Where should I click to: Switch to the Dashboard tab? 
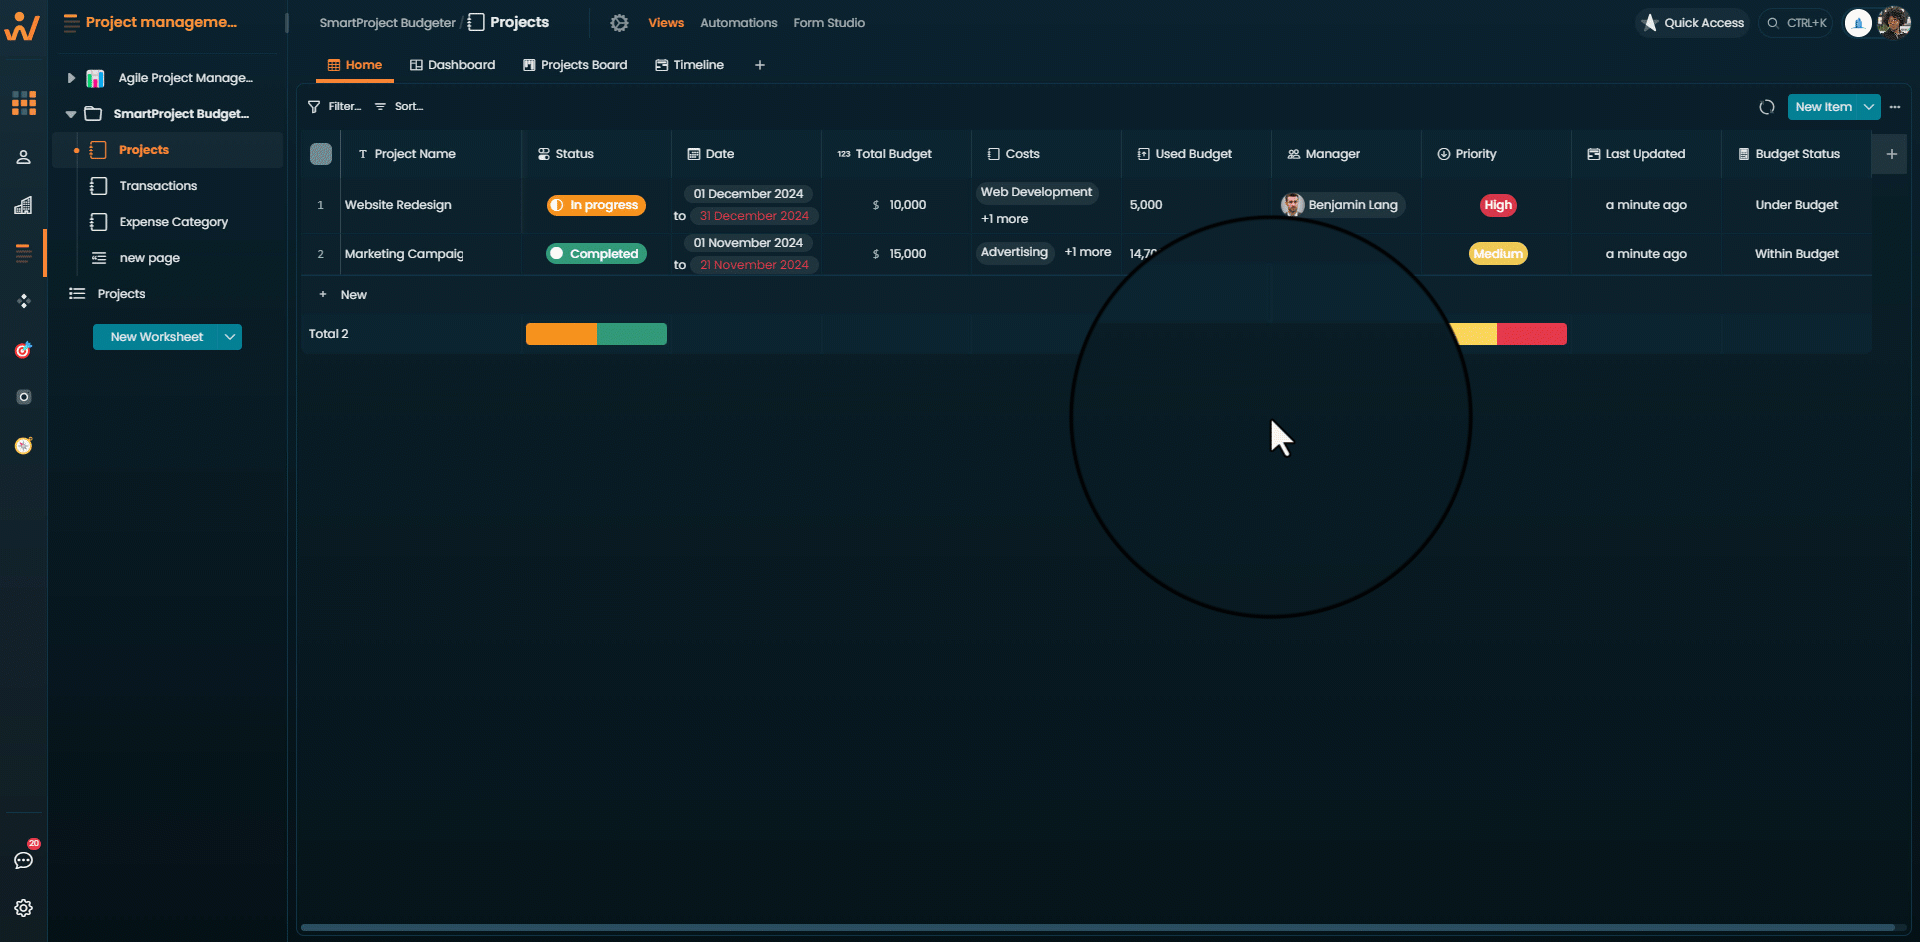point(452,65)
